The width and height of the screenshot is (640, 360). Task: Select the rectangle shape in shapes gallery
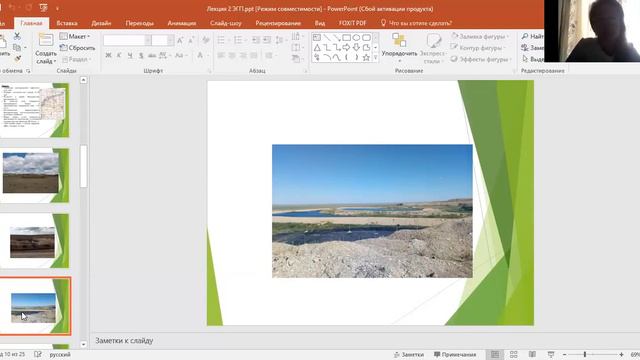pos(347,38)
